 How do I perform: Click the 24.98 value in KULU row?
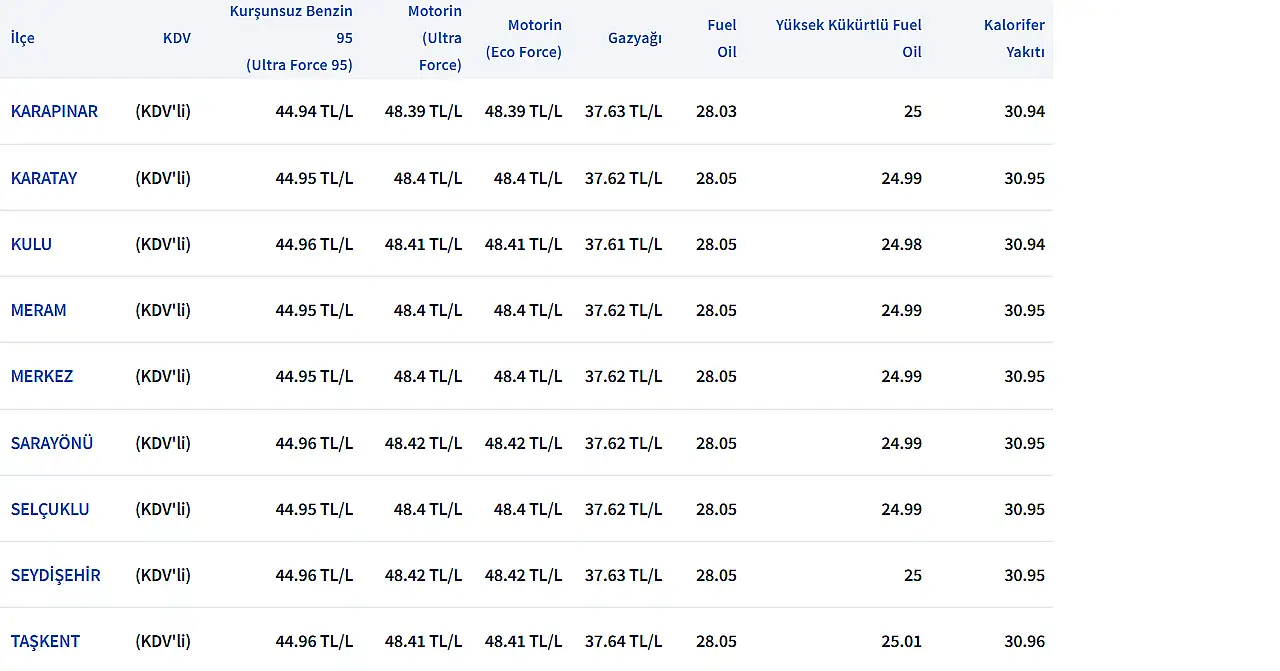tap(901, 244)
